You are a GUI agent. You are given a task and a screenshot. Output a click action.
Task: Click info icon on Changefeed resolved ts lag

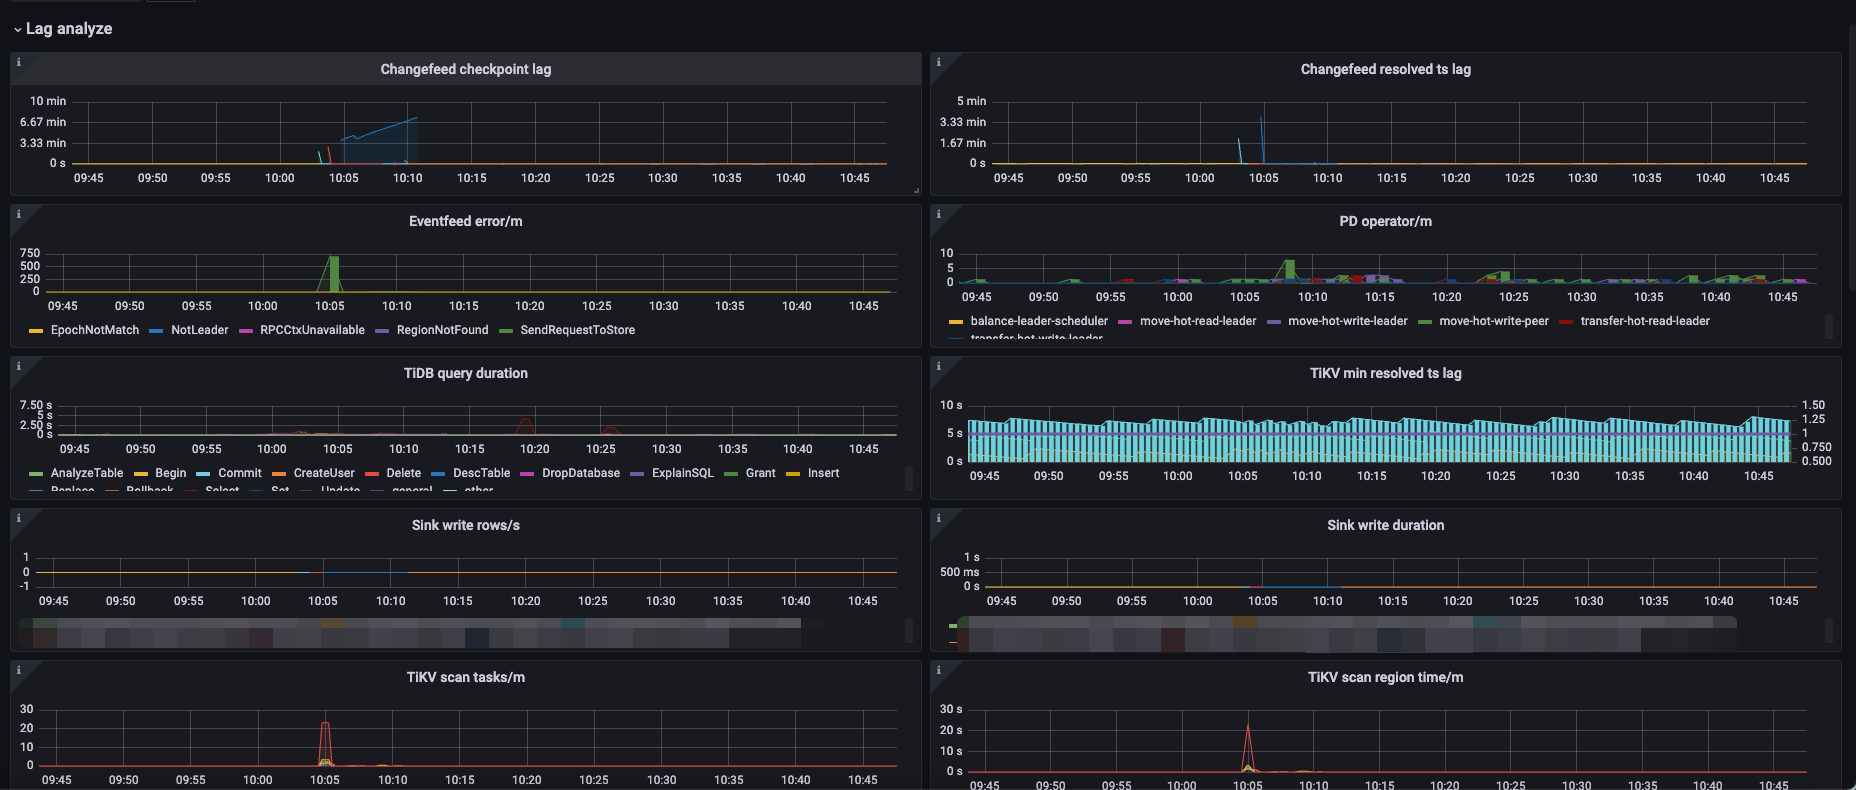(938, 62)
